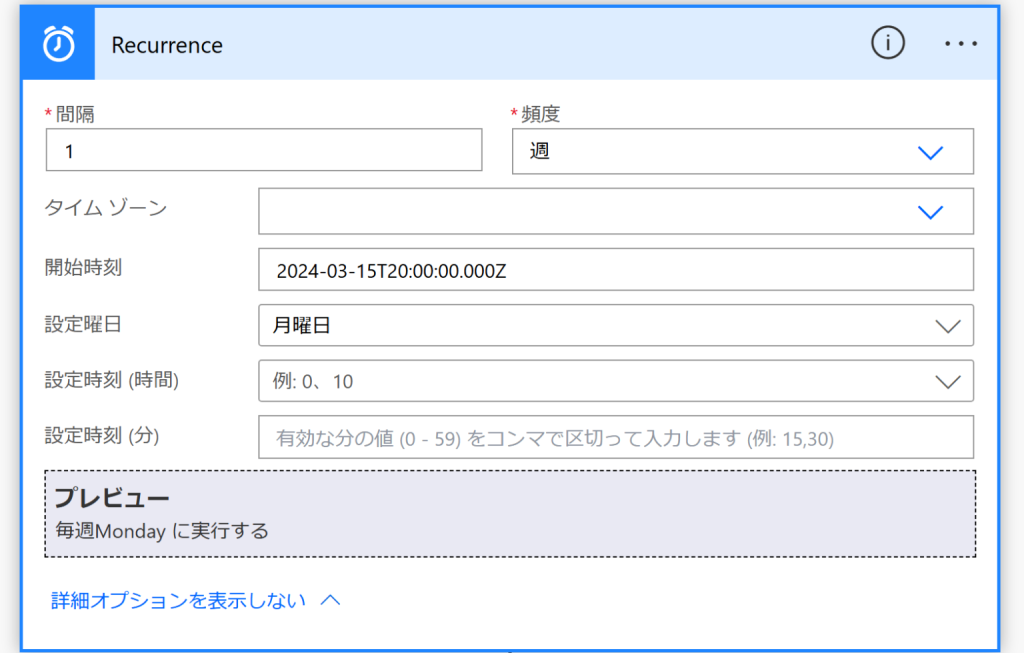Collapse advanced options using the up chevron
This screenshot has height=653, width=1024.
[330, 600]
